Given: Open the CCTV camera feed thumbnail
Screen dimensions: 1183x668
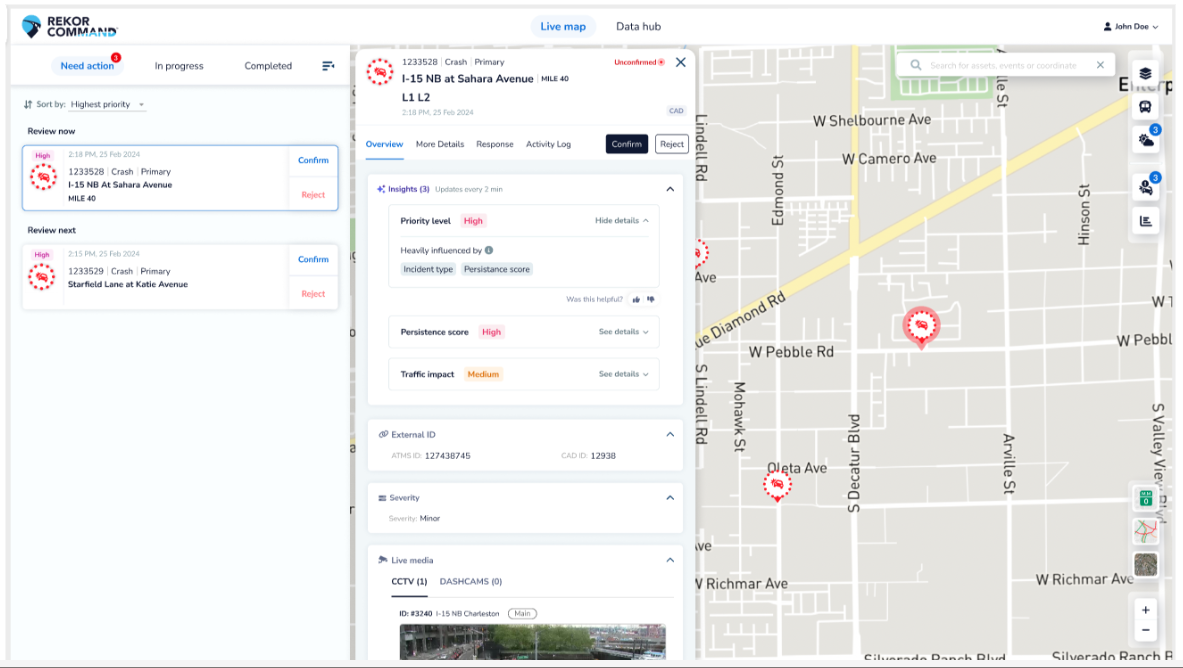Looking at the screenshot, I should [x=533, y=642].
